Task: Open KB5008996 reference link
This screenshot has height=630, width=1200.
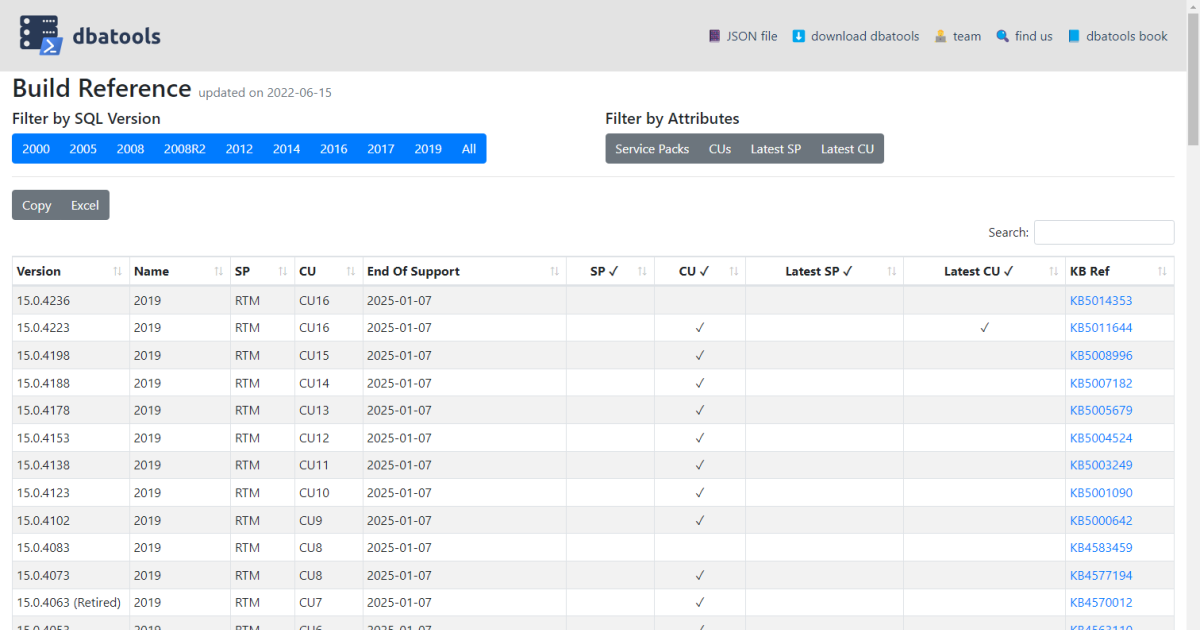Action: (1101, 355)
